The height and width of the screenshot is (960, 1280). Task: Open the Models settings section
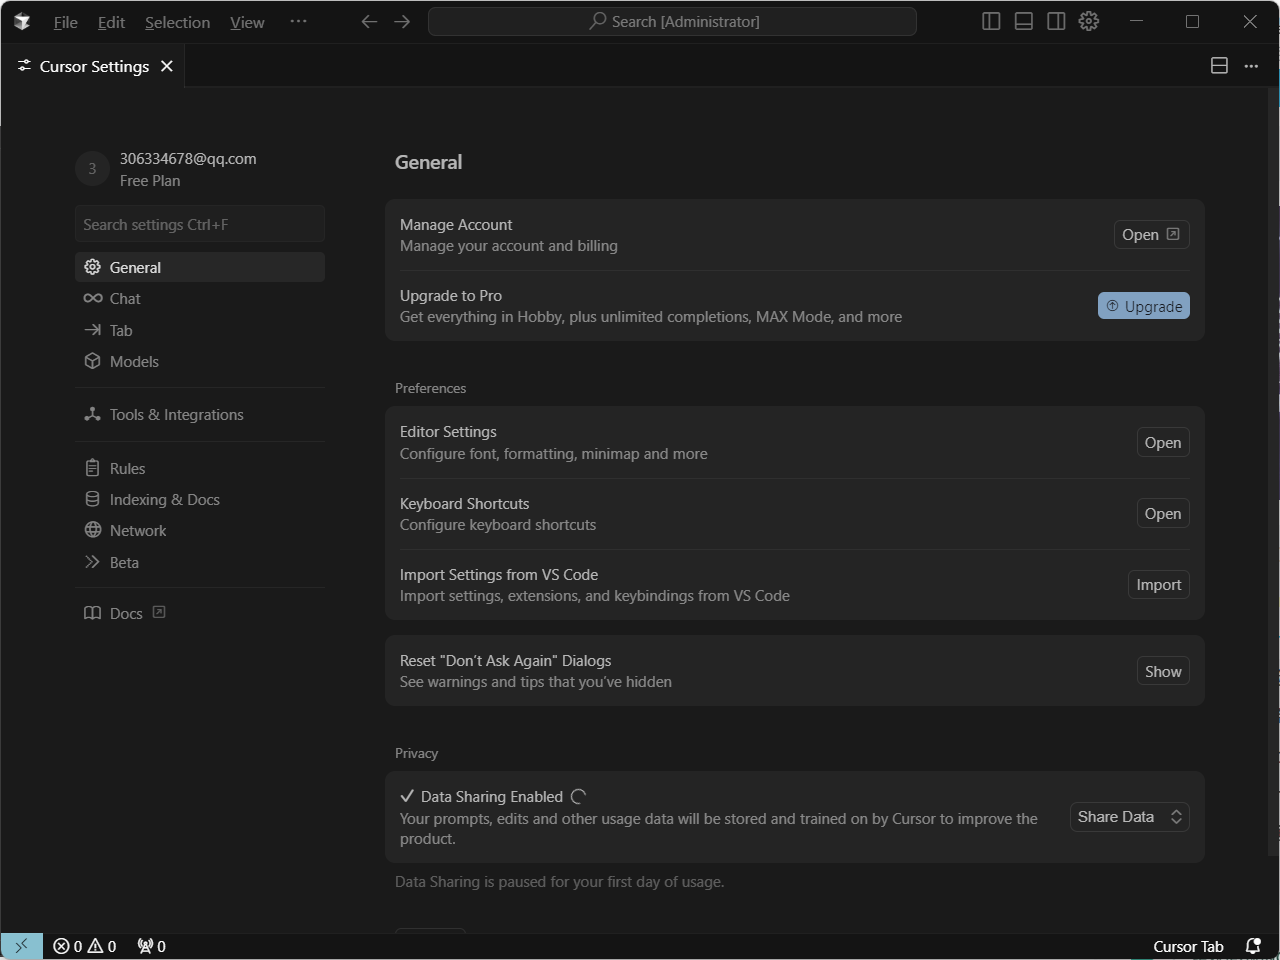click(x=200, y=361)
